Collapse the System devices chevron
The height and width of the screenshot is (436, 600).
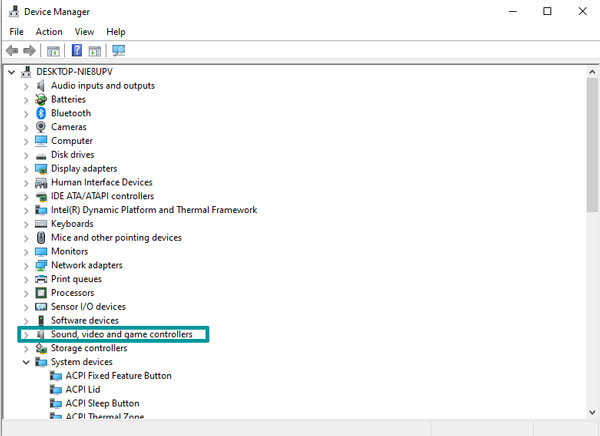tap(26, 362)
